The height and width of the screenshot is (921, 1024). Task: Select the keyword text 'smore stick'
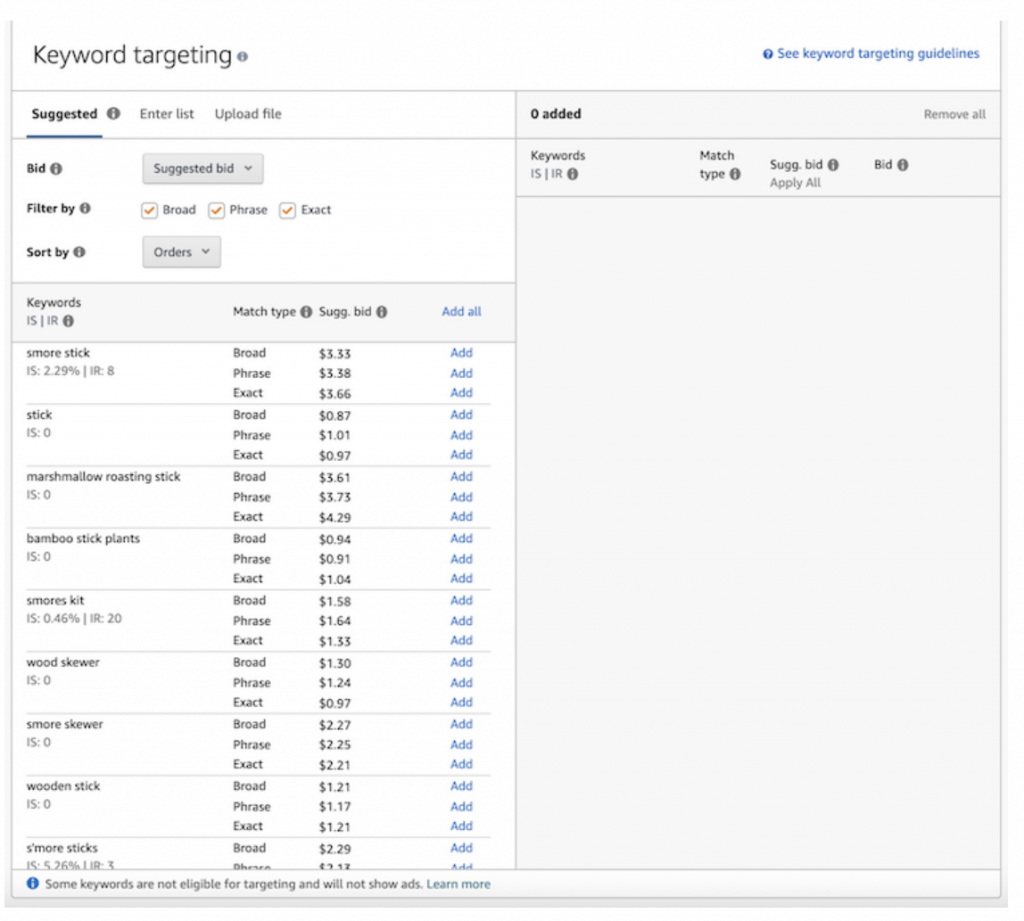(58, 353)
